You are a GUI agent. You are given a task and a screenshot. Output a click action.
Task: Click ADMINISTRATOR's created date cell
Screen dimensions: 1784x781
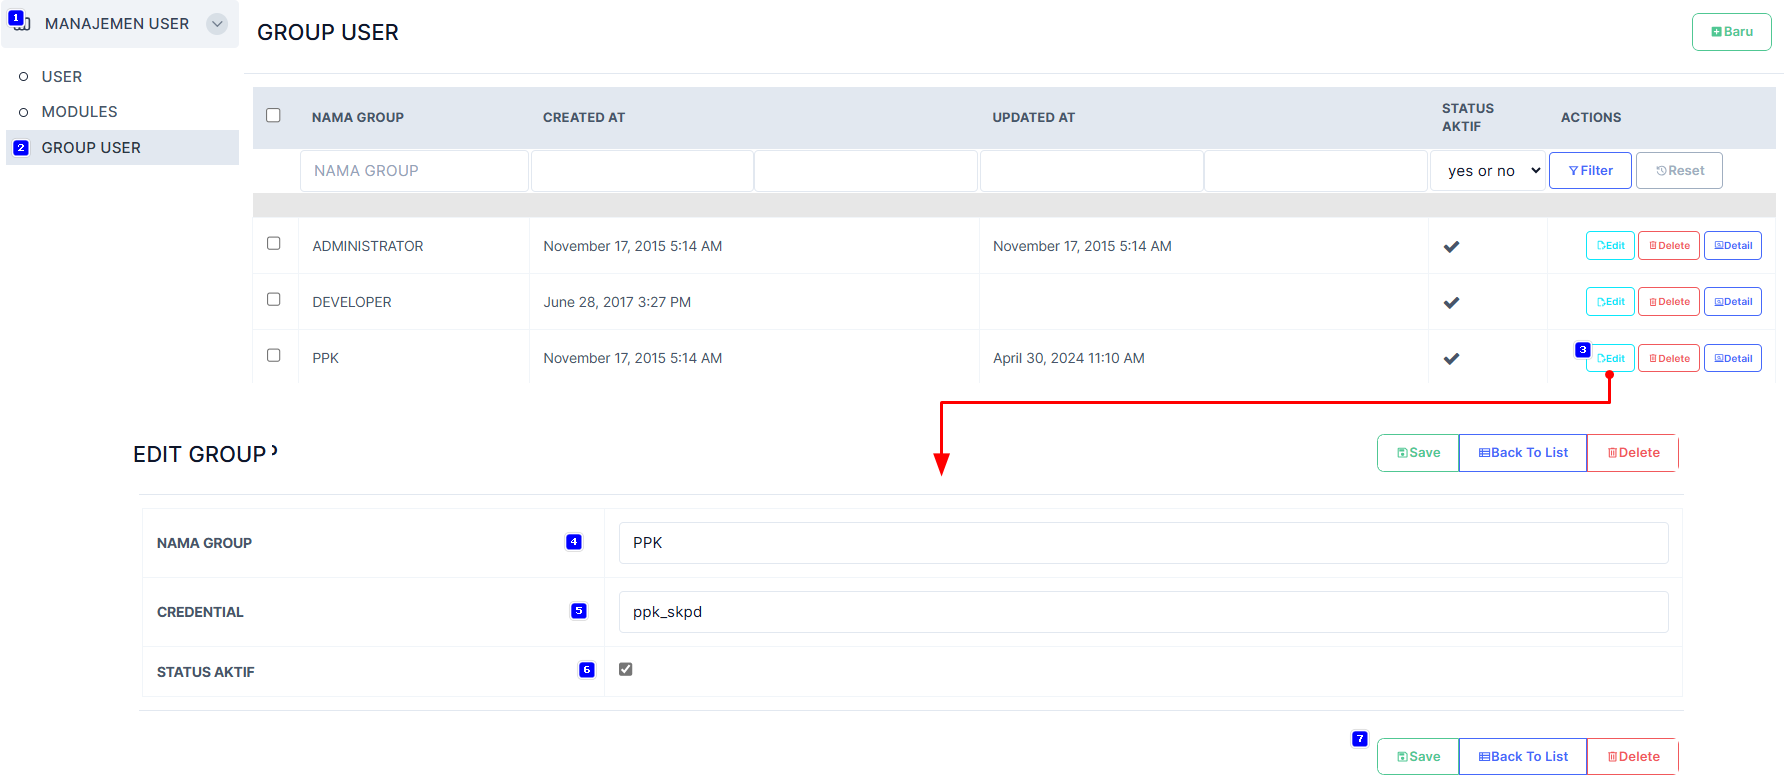pos(633,246)
